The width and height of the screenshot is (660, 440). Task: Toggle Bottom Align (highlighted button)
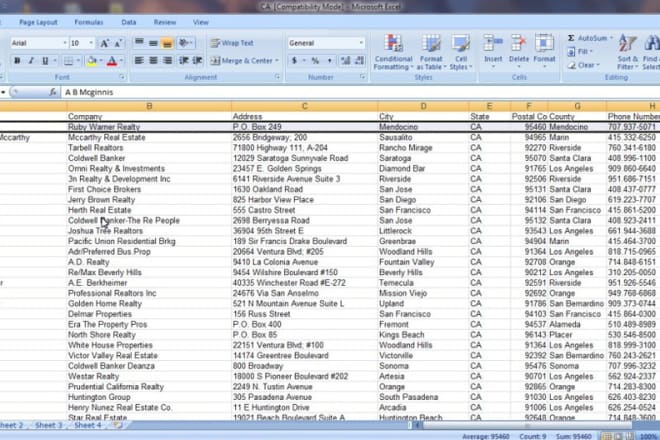(167, 43)
